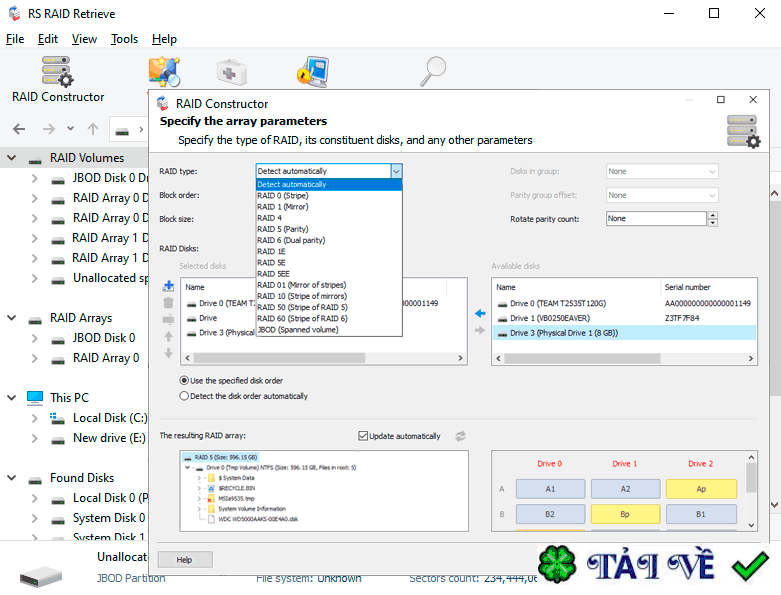
Task: Select Detect the disk order automatically
Action: click(x=184, y=396)
